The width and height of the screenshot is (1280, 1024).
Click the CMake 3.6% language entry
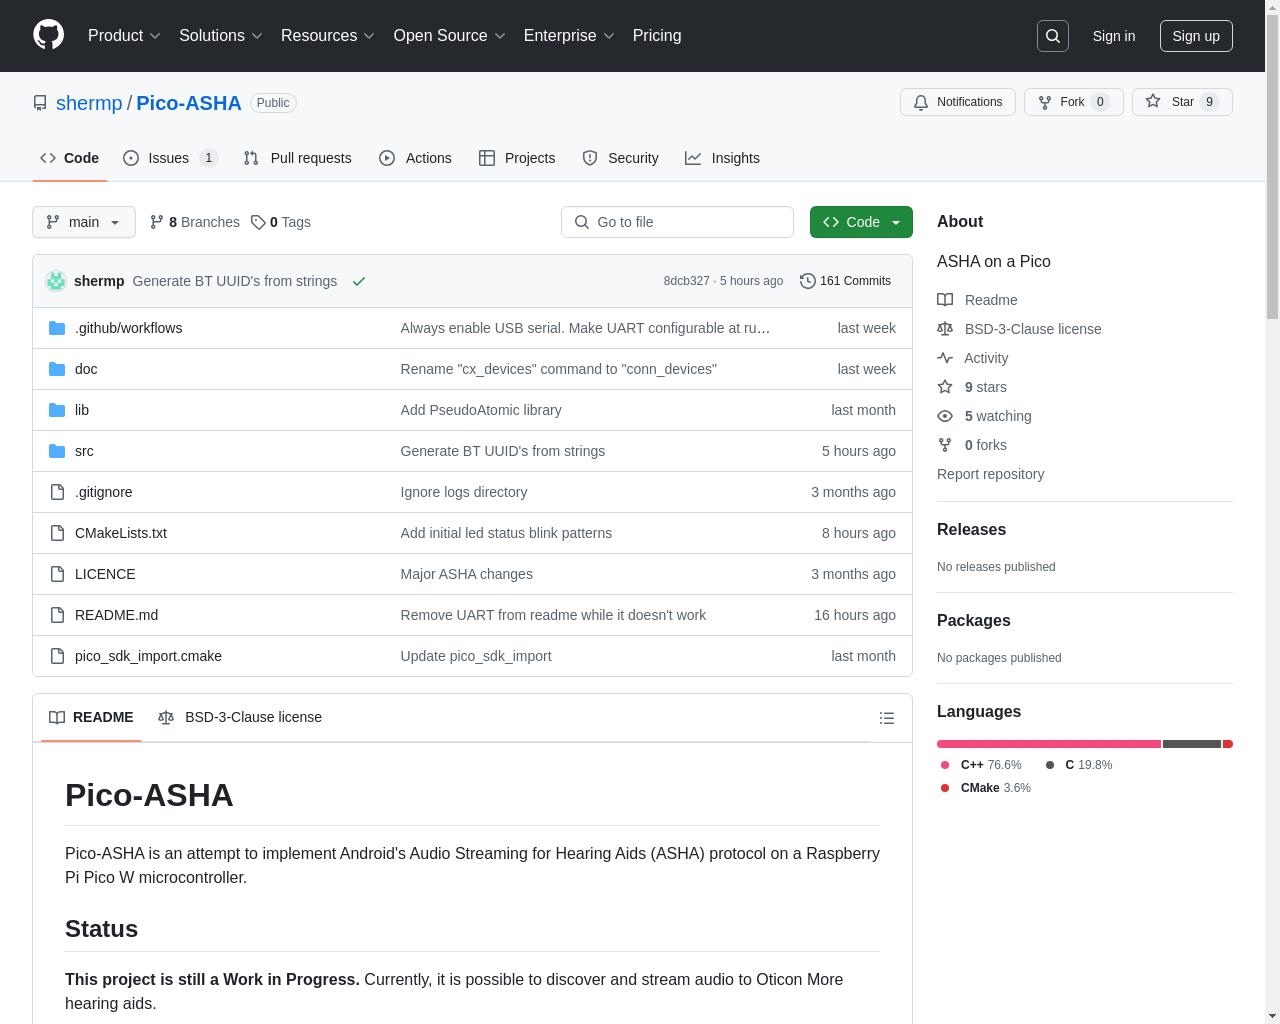point(986,788)
